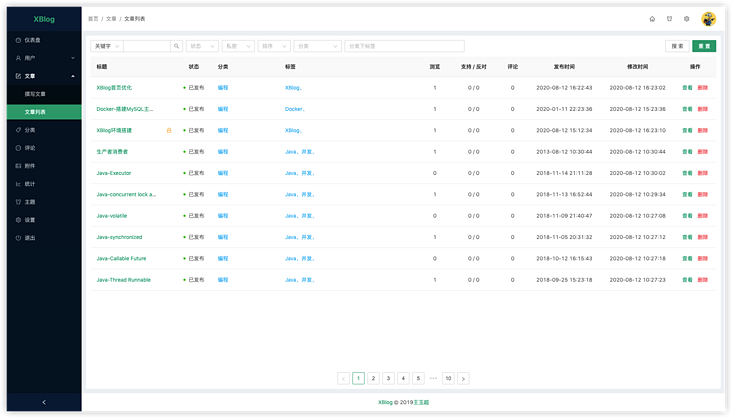Open article title XBlog首页优化

[114, 88]
